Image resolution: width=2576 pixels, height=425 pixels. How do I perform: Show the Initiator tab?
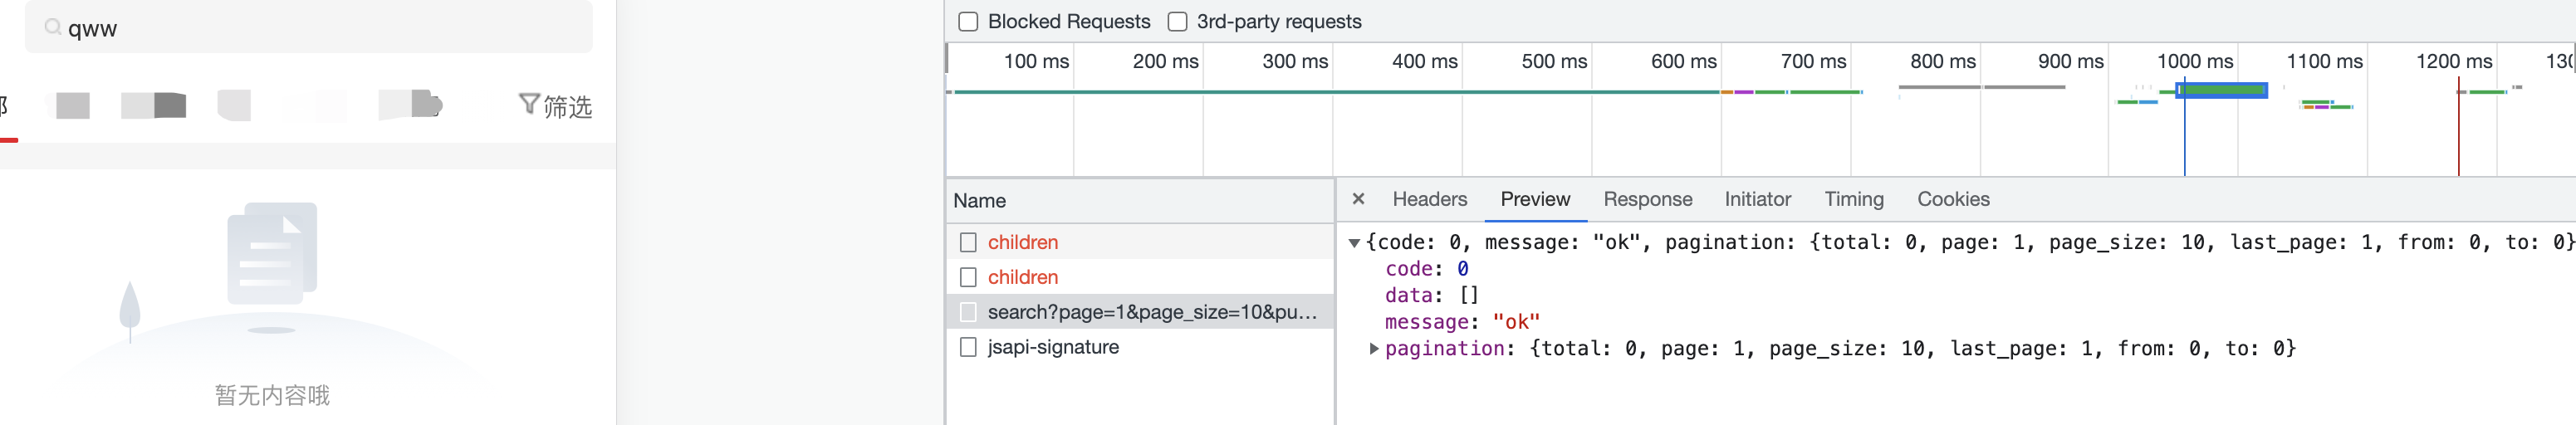click(1757, 199)
